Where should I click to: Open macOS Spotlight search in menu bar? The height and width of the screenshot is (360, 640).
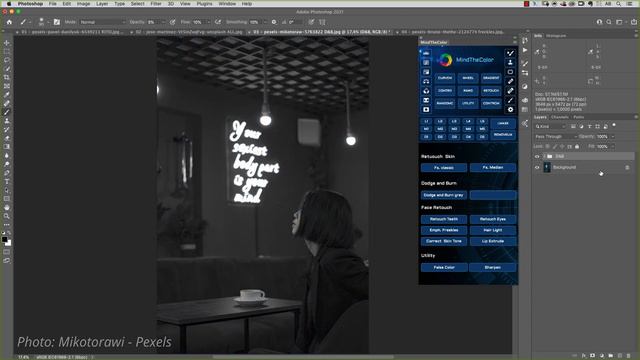pyautogui.click(x=619, y=4)
